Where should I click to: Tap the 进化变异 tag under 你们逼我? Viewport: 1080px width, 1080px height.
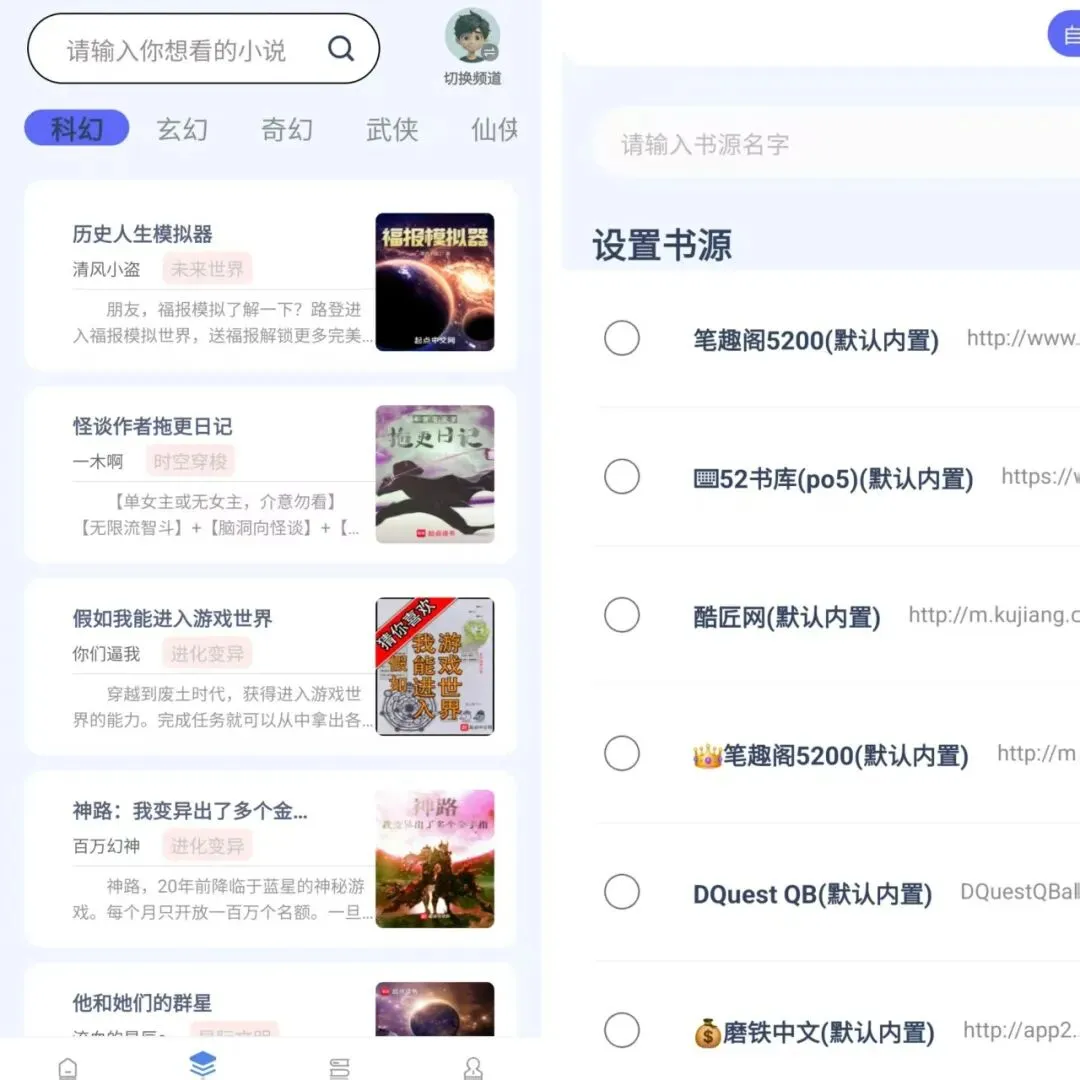207,653
